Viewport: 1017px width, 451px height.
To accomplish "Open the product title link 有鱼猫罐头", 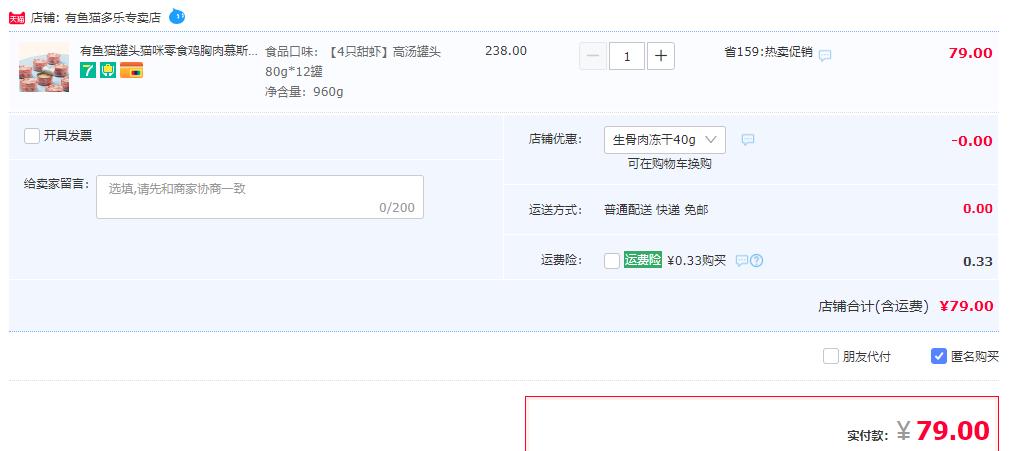I will point(169,51).
